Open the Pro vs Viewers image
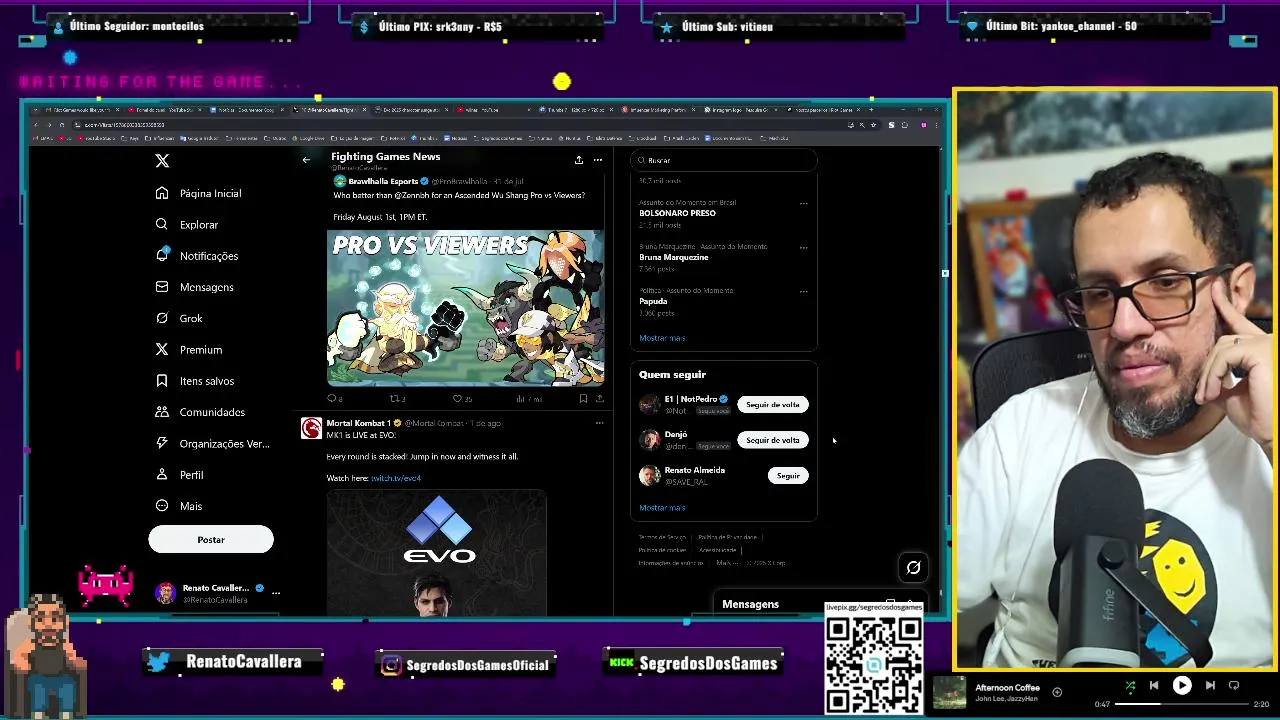The width and height of the screenshot is (1280, 720). pos(465,308)
